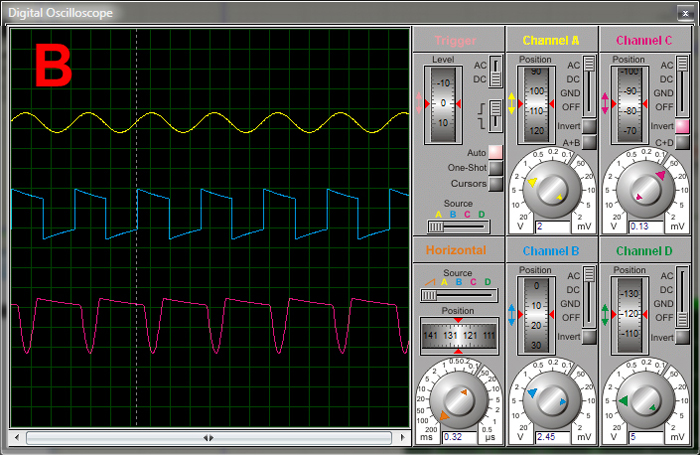
Task: Click the scrollbar right arrow
Action: (403, 438)
